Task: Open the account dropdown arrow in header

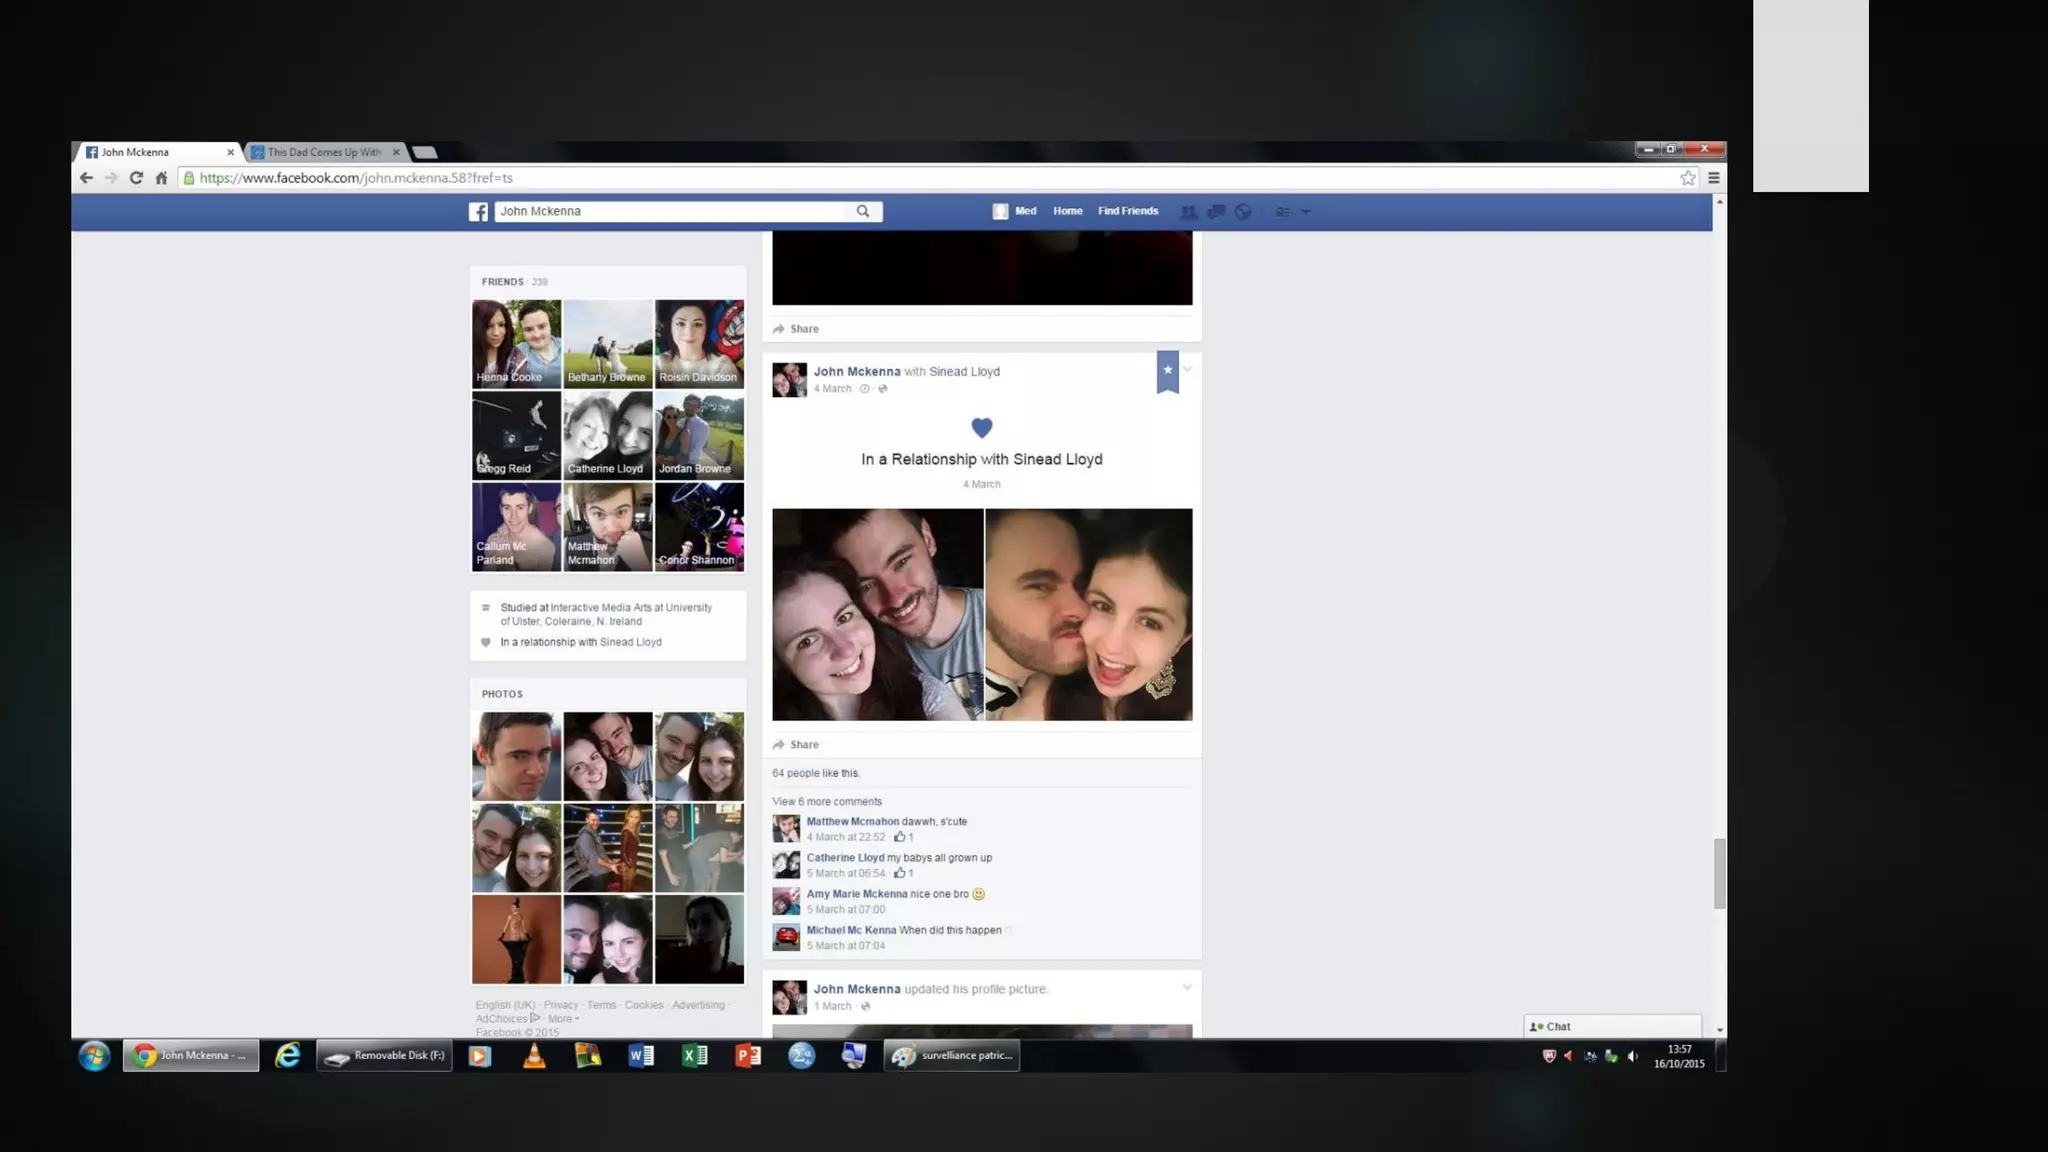Action: pos(1306,212)
